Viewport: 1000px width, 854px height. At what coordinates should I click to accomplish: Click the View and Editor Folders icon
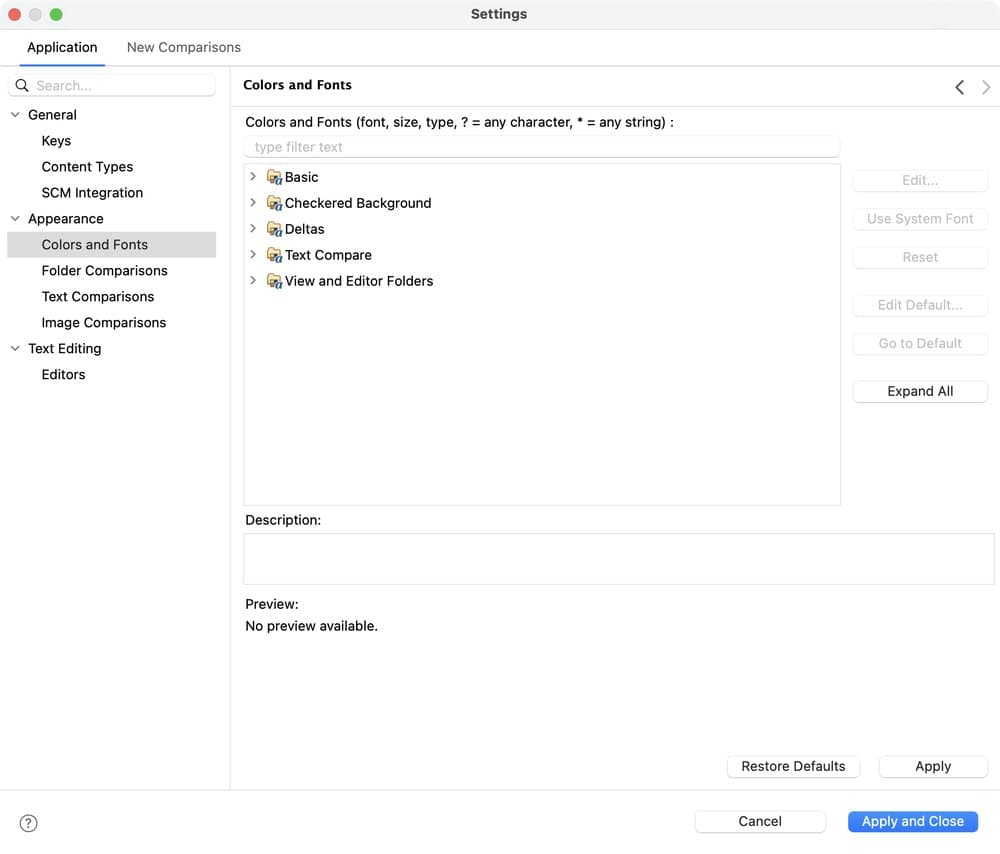[x=274, y=281]
